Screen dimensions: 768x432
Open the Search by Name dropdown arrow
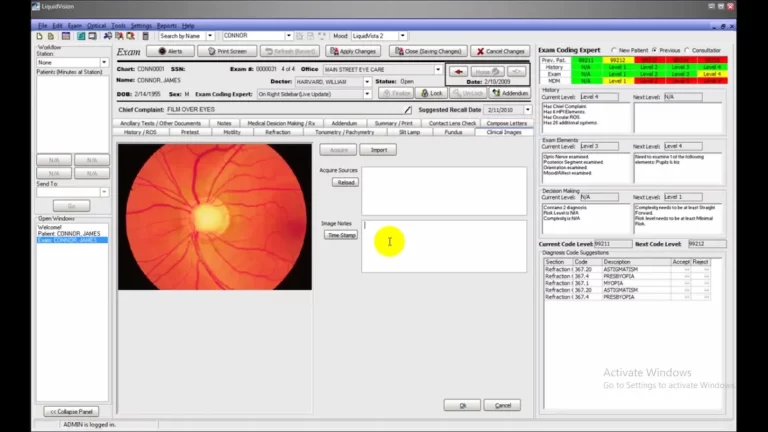tap(210, 36)
